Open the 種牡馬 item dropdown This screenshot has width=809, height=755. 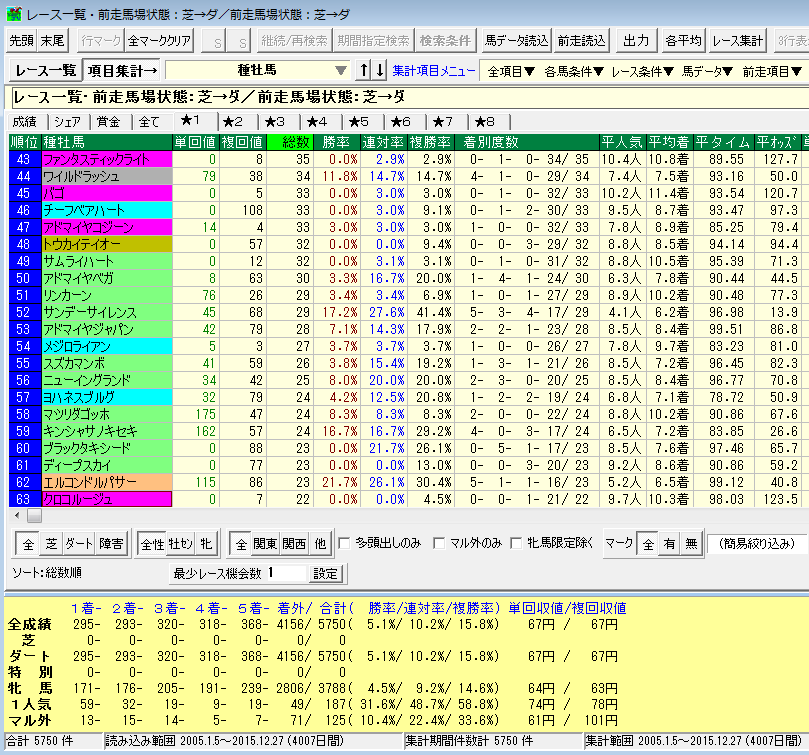[x=257, y=70]
